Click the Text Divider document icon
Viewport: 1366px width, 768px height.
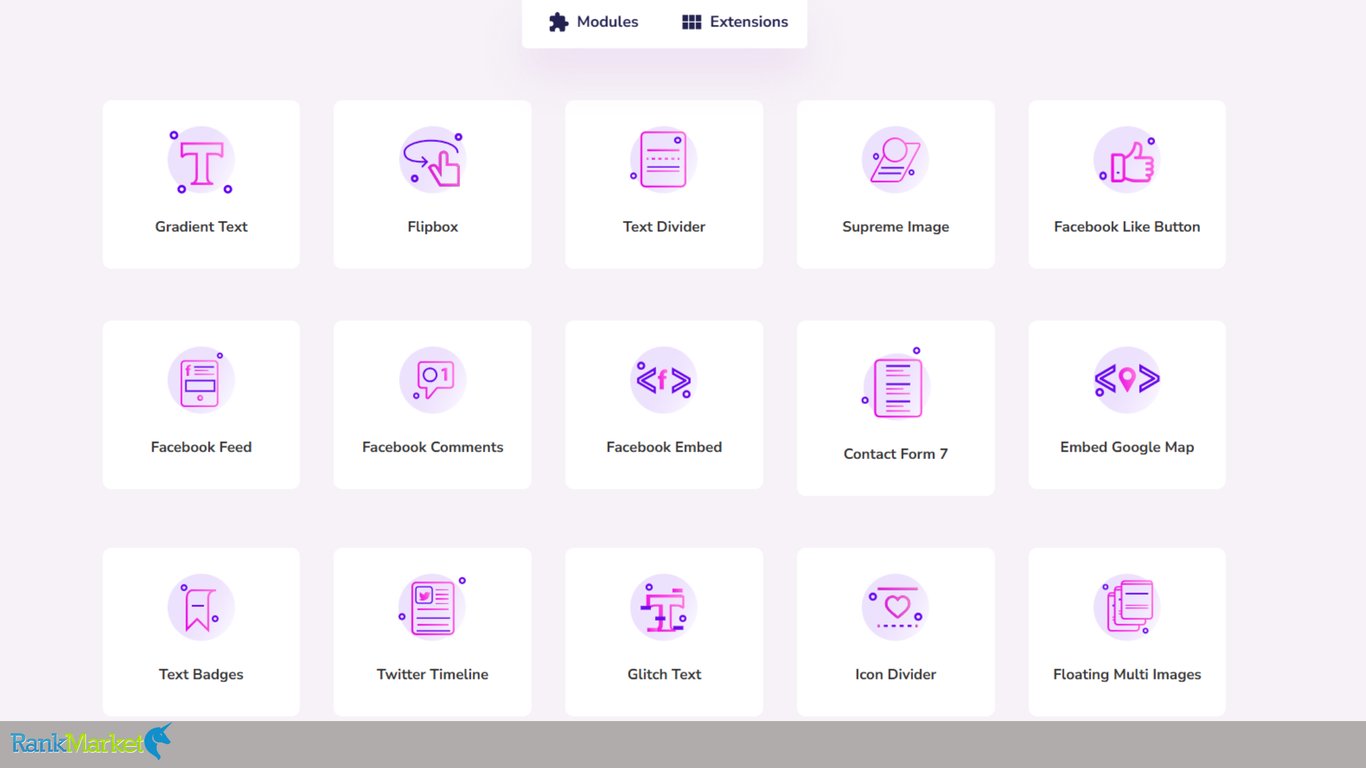coord(663,160)
